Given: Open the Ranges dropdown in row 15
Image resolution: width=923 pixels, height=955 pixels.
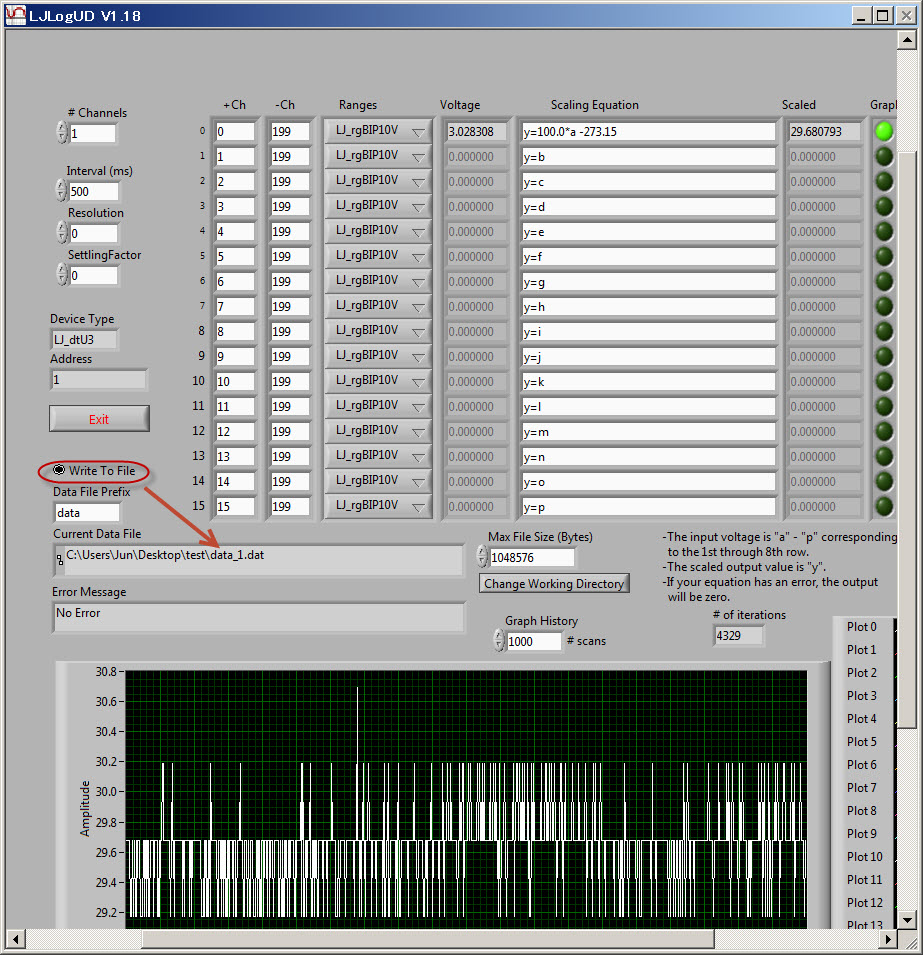Looking at the screenshot, I should pyautogui.click(x=378, y=506).
